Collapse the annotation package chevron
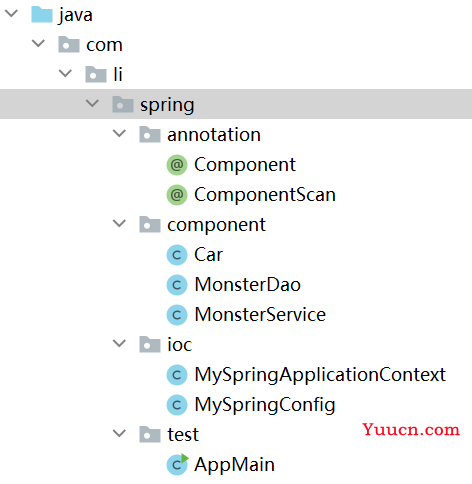Screen dimensions: 472x484 (119, 133)
